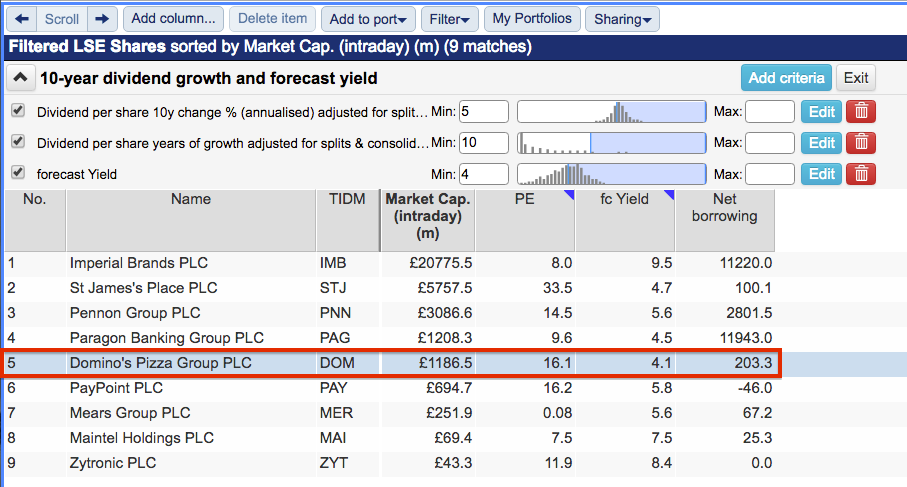Image resolution: width=907 pixels, height=487 pixels.
Task: Click the £20775.5 market cap value
Action: click(x=441, y=263)
